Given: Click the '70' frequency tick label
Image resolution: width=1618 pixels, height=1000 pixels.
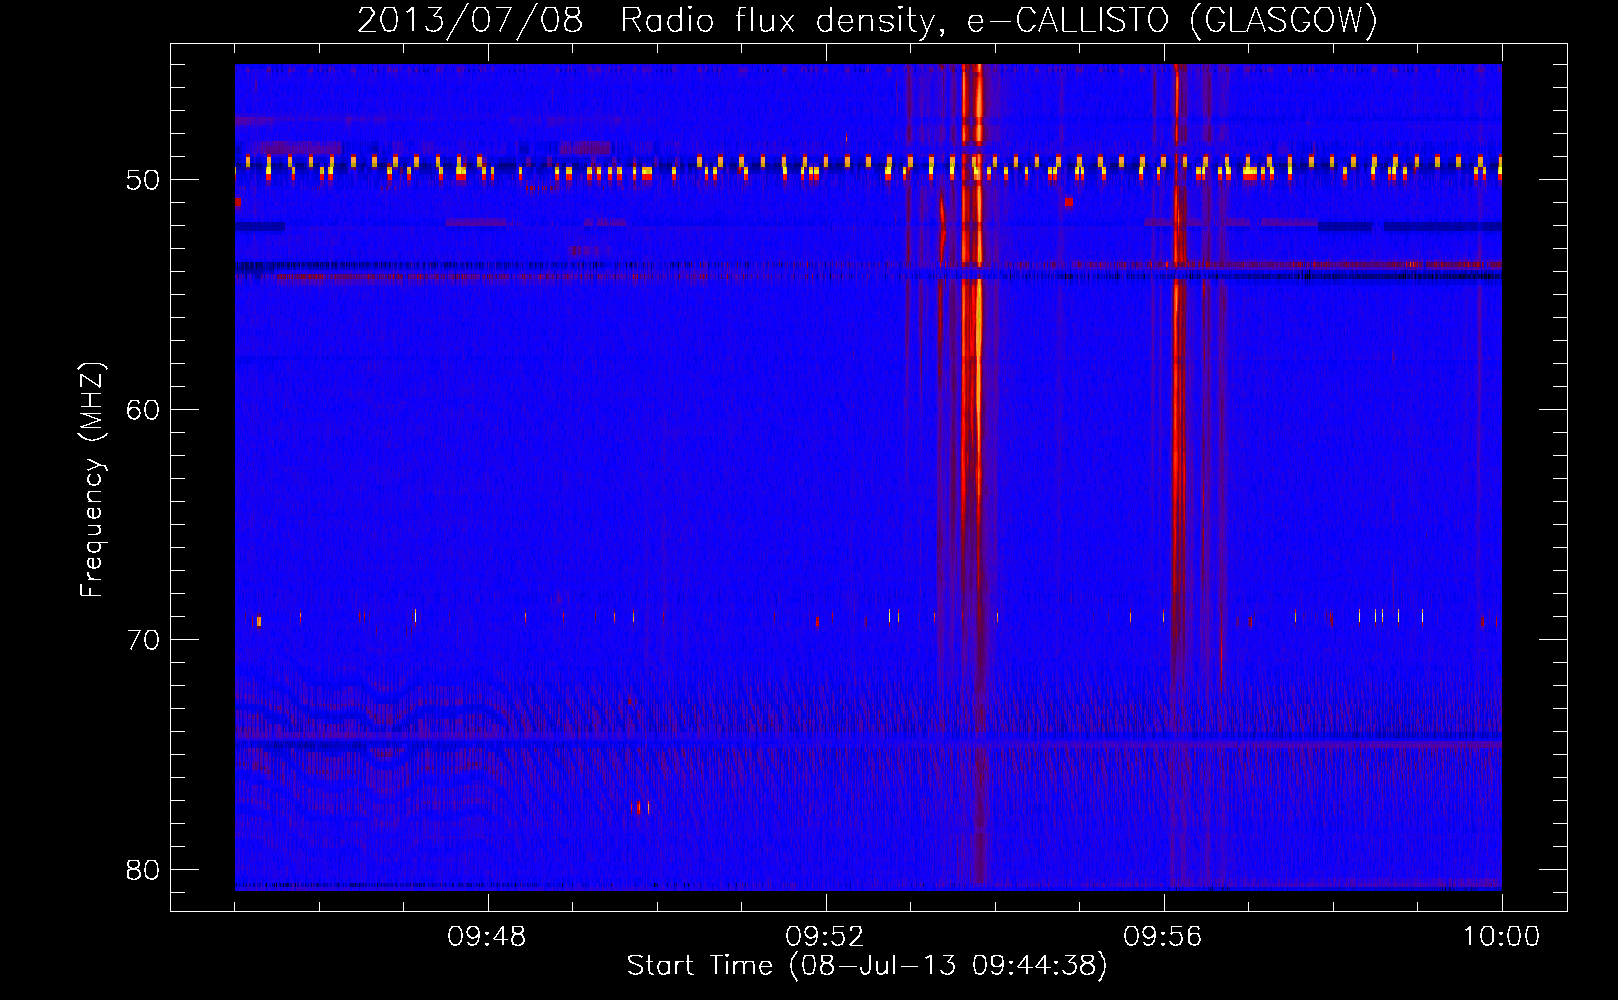Looking at the screenshot, I should [x=143, y=640].
